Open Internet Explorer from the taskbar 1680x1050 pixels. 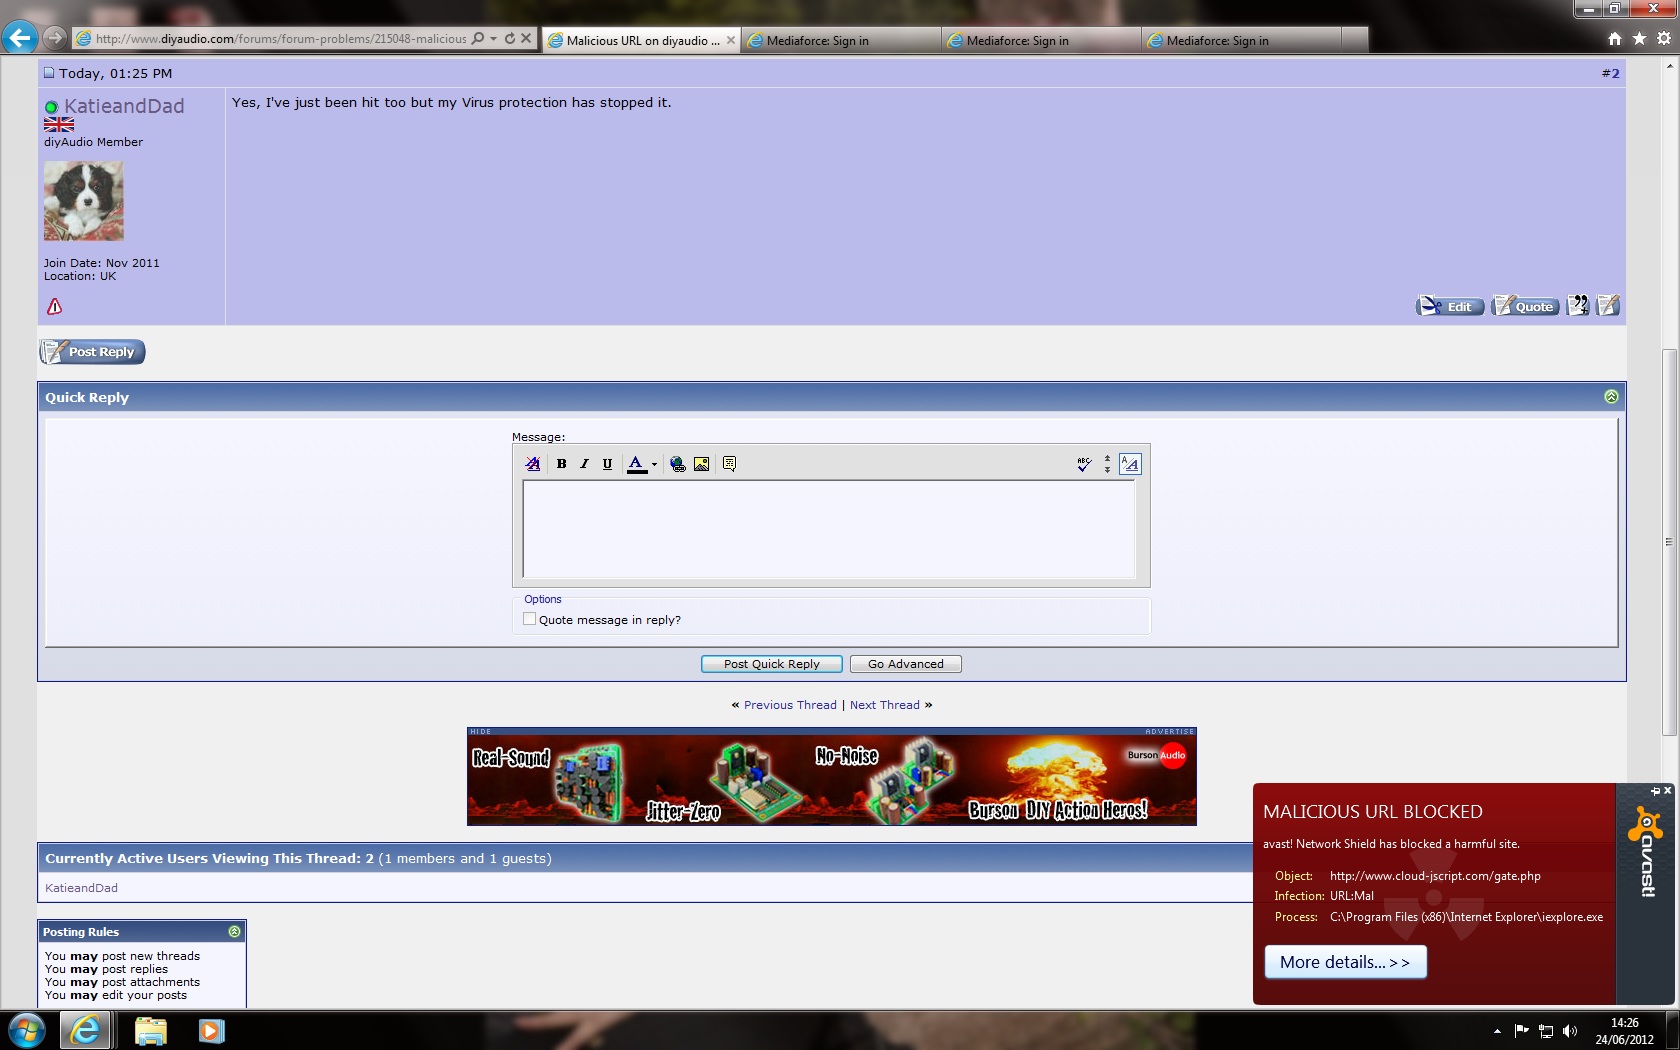tap(85, 1030)
